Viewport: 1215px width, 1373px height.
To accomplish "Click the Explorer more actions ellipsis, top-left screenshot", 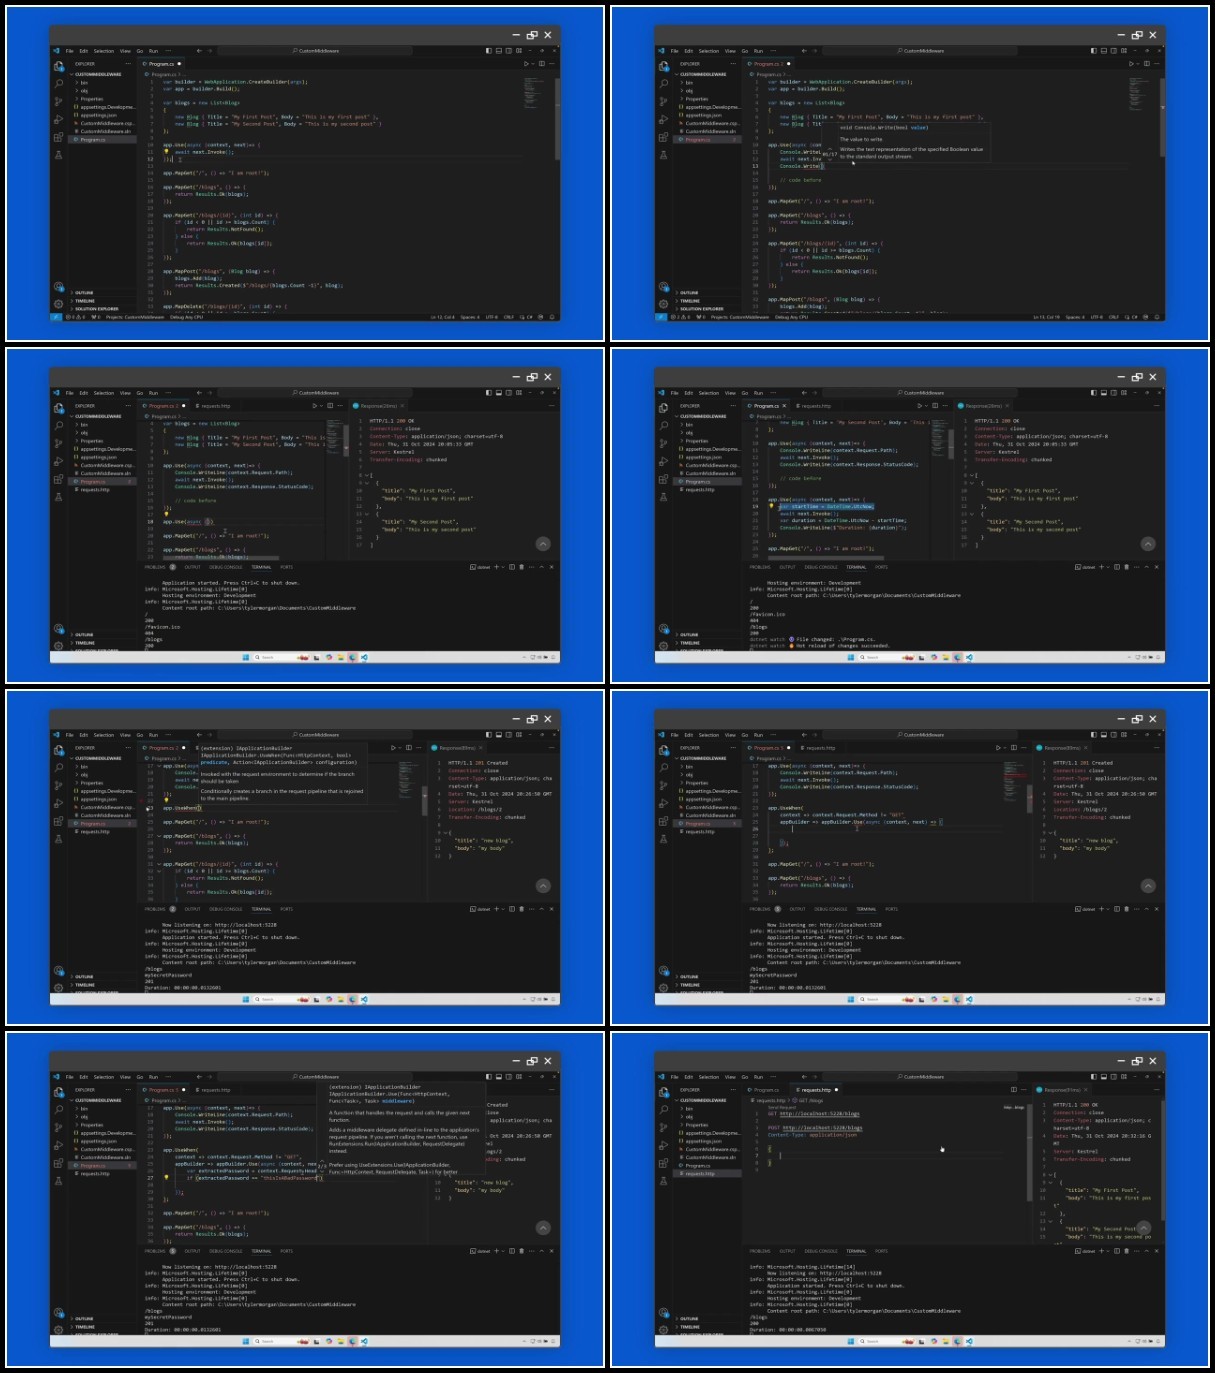I will coord(128,63).
